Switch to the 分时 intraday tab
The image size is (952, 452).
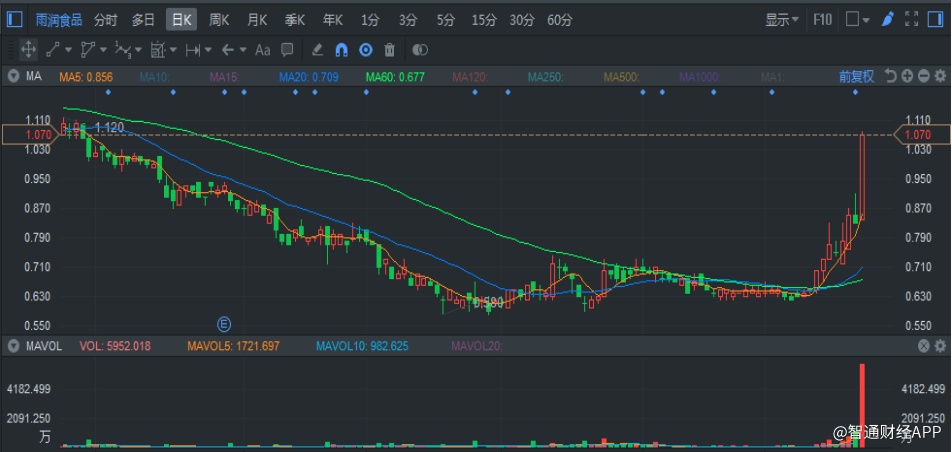click(x=105, y=19)
